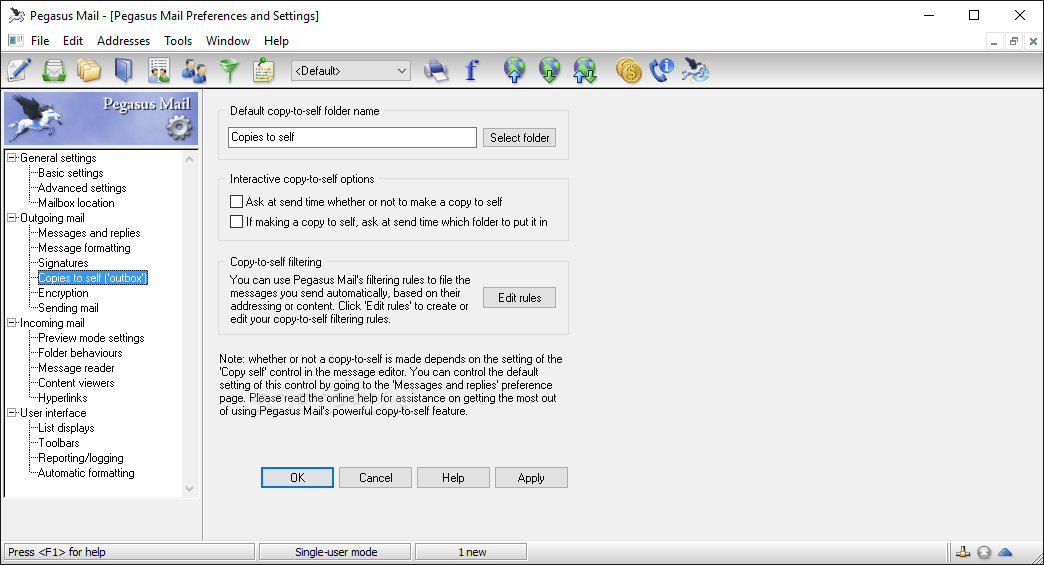This screenshot has height=565, width=1044.
Task: Open mail folders list icon
Action: click(x=89, y=70)
